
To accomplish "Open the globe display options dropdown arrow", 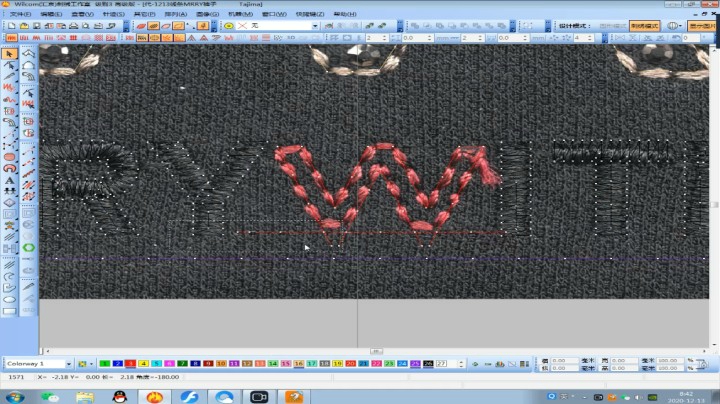I will coord(680,26).
